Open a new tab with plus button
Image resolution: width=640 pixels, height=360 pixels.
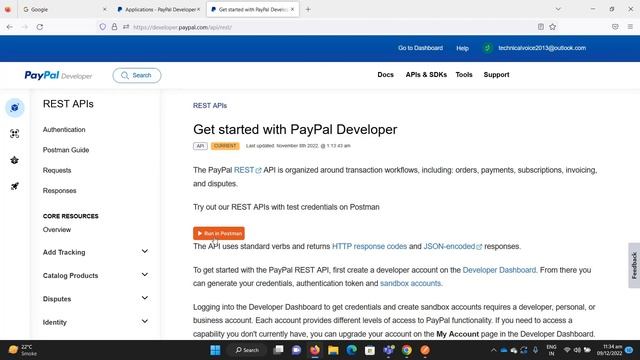point(308,9)
